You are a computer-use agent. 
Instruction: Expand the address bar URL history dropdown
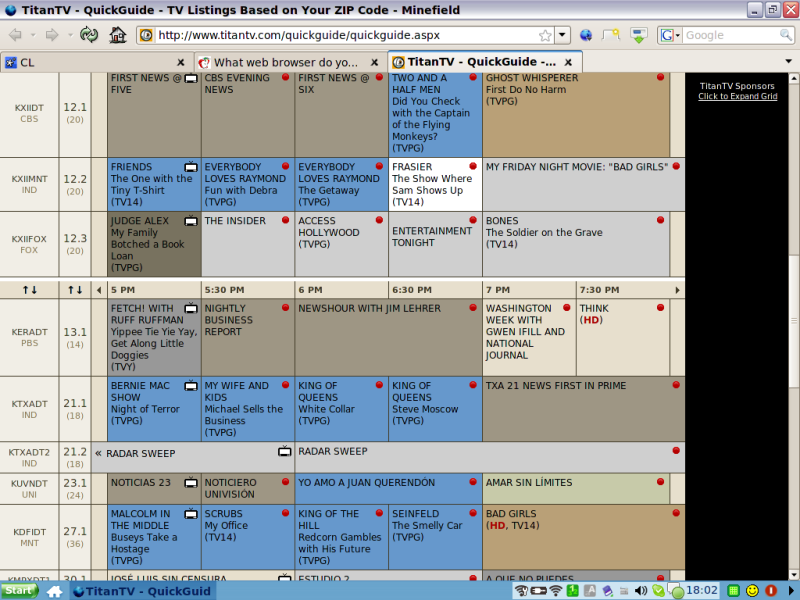(562, 35)
